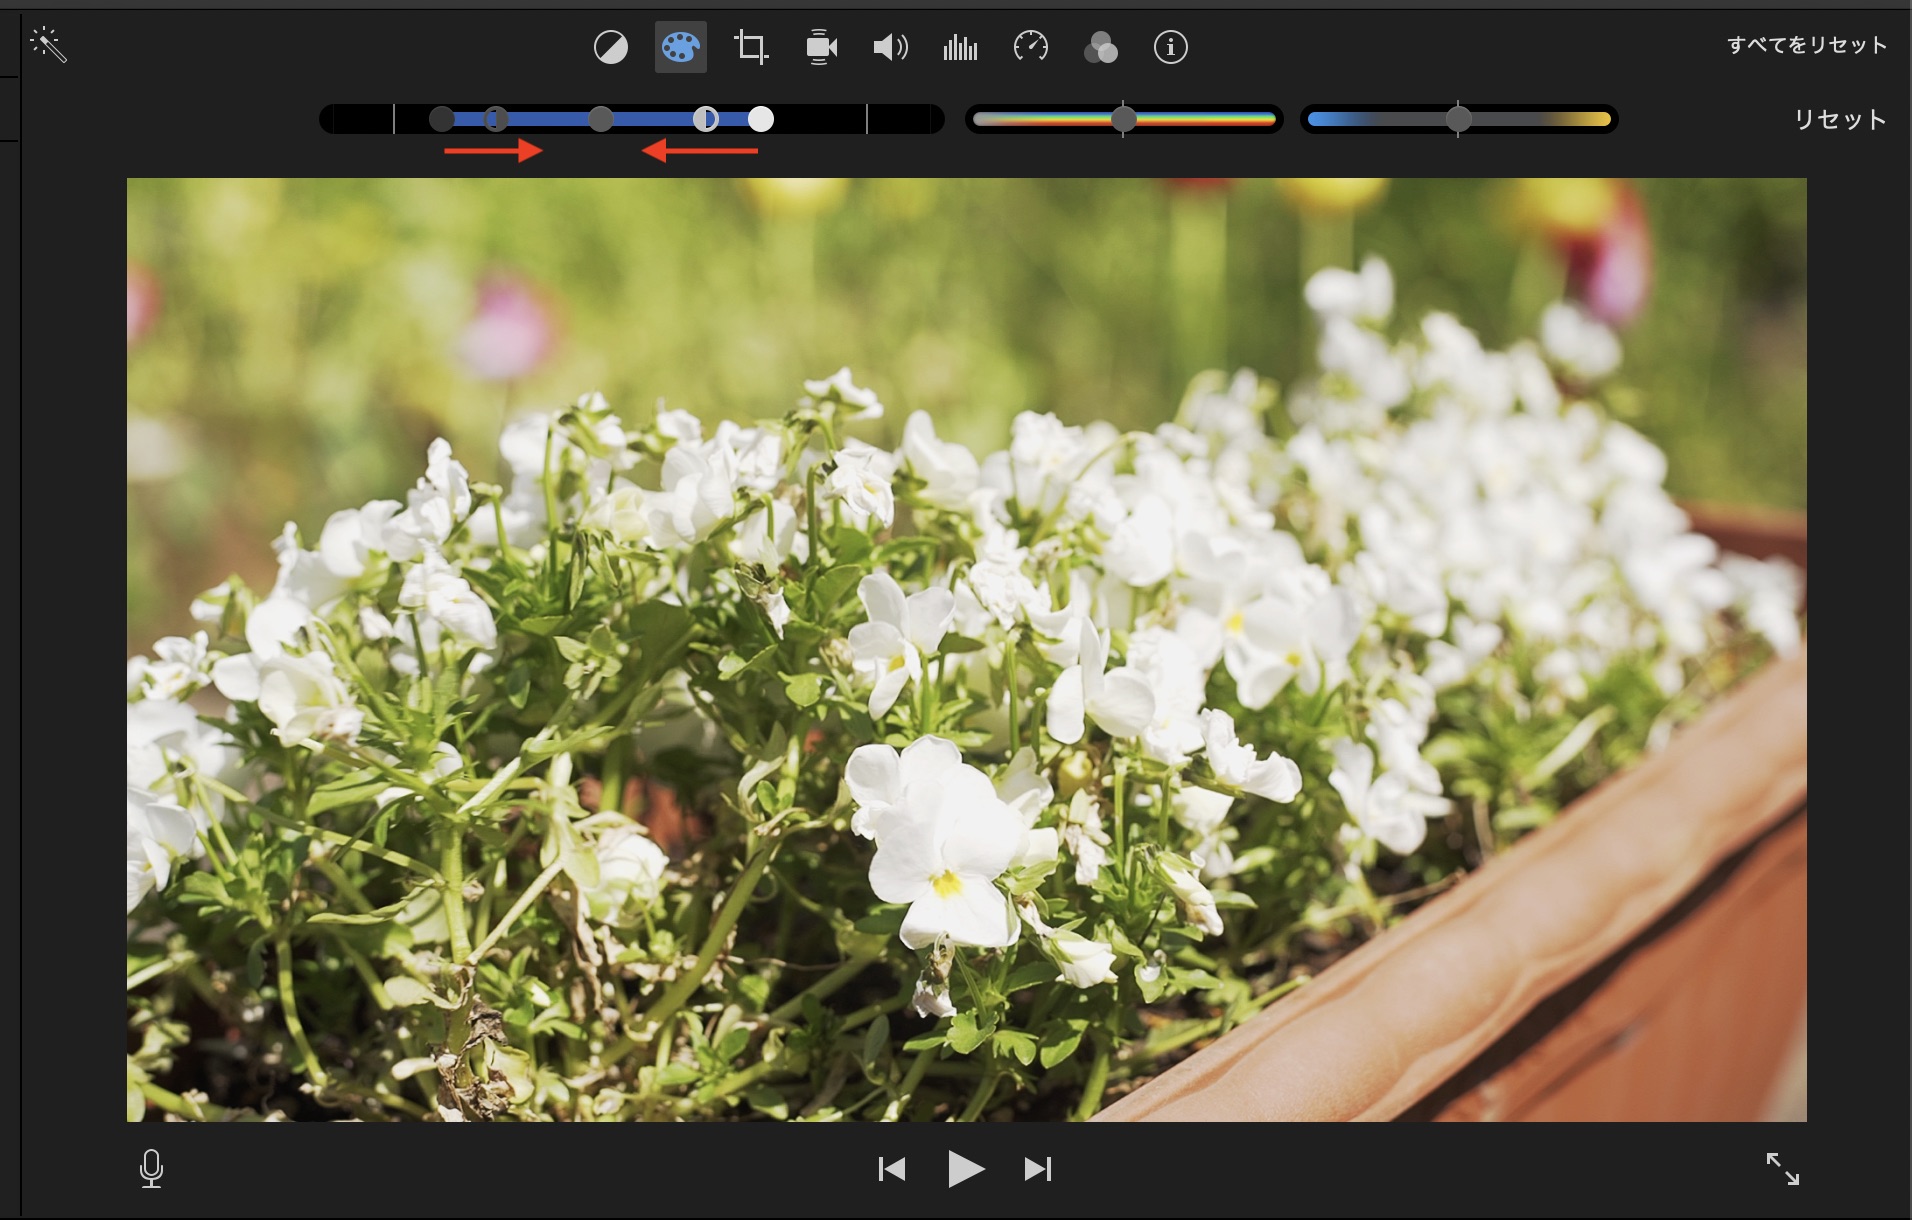Select the color correction palette icon

coord(680,47)
